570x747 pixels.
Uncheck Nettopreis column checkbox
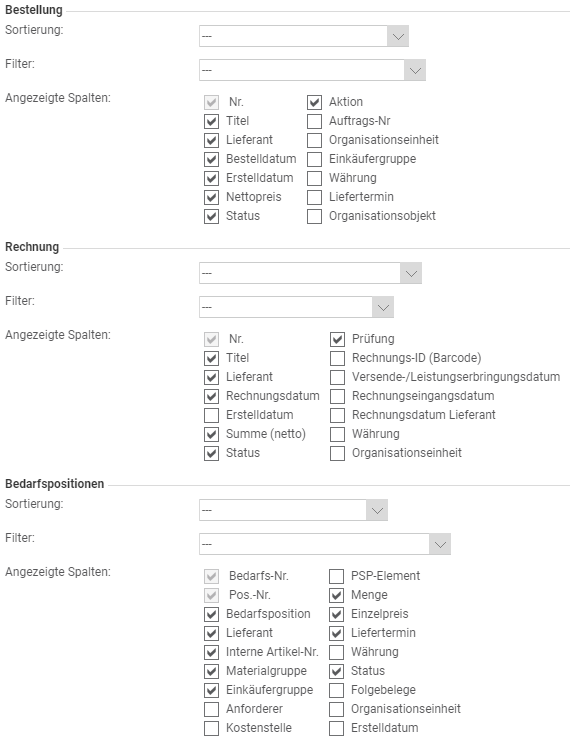click(x=211, y=197)
